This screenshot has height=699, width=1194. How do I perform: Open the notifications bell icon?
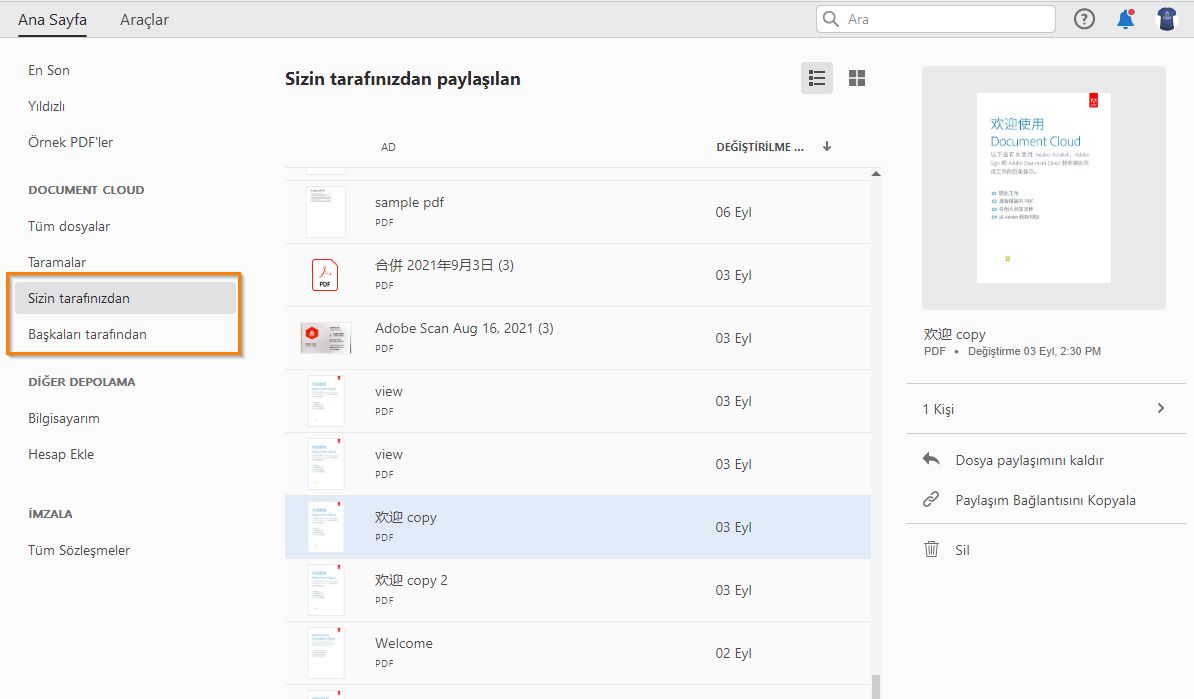point(1124,18)
